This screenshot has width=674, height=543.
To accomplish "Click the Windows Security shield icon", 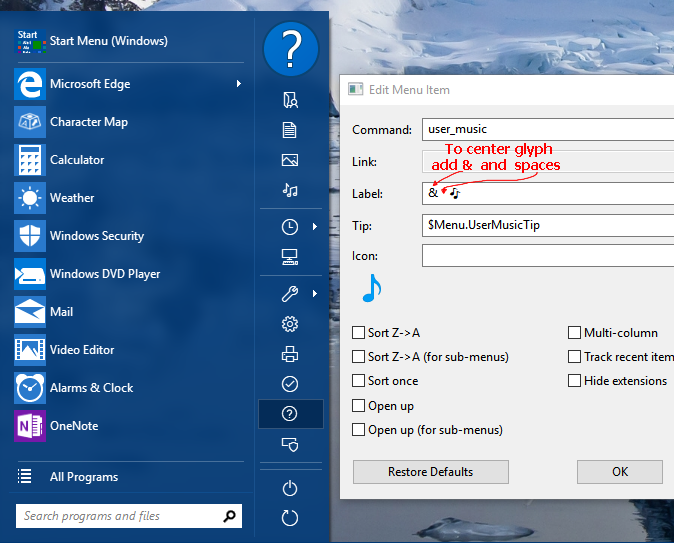I will 30,236.
